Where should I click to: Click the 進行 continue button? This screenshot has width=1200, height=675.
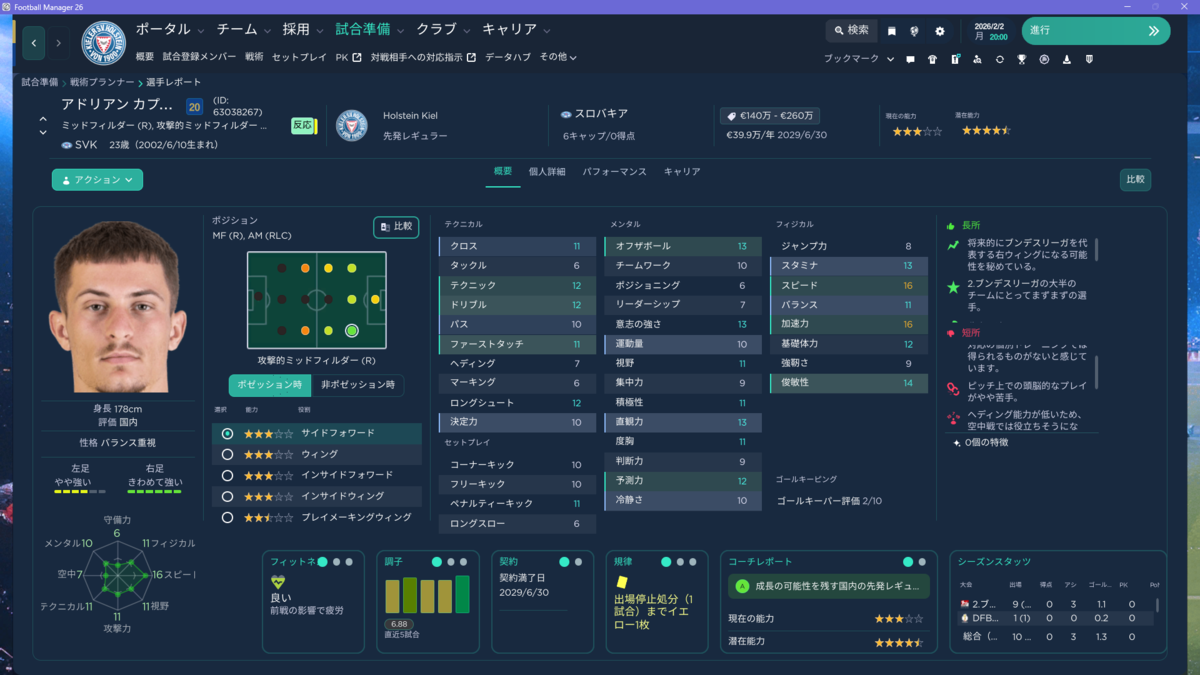(x=1095, y=31)
